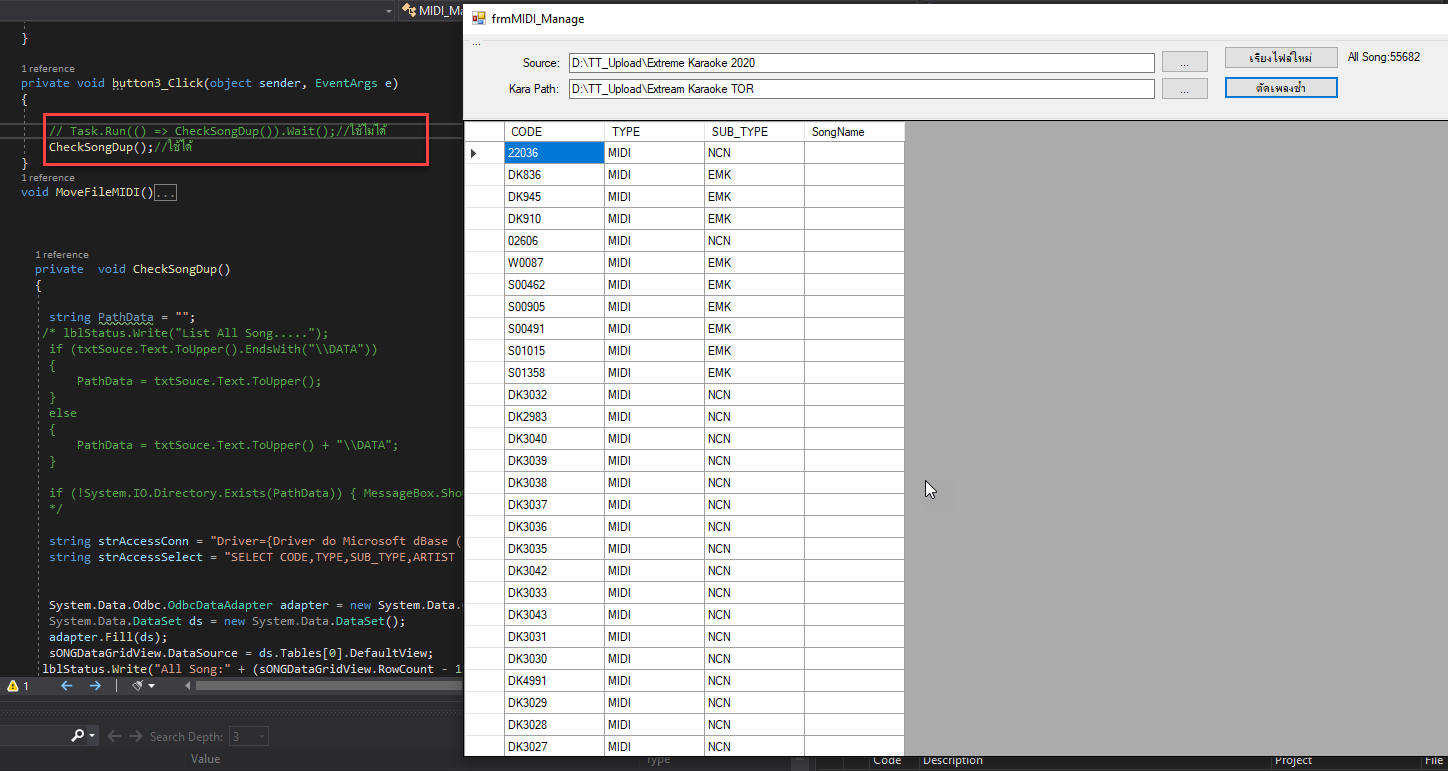Viewport: 1448px width, 771px height.
Task: Open the Search Depth dropdown
Action: [x=250, y=736]
